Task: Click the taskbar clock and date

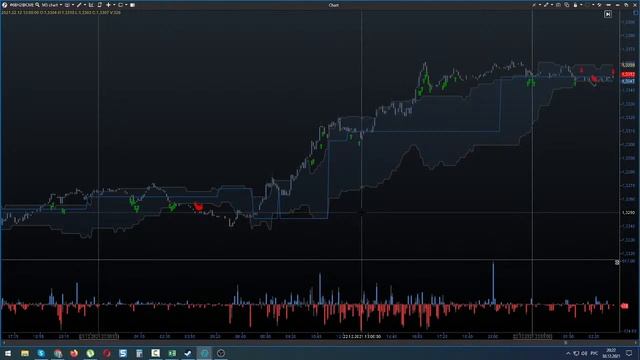Action: (x=611, y=353)
